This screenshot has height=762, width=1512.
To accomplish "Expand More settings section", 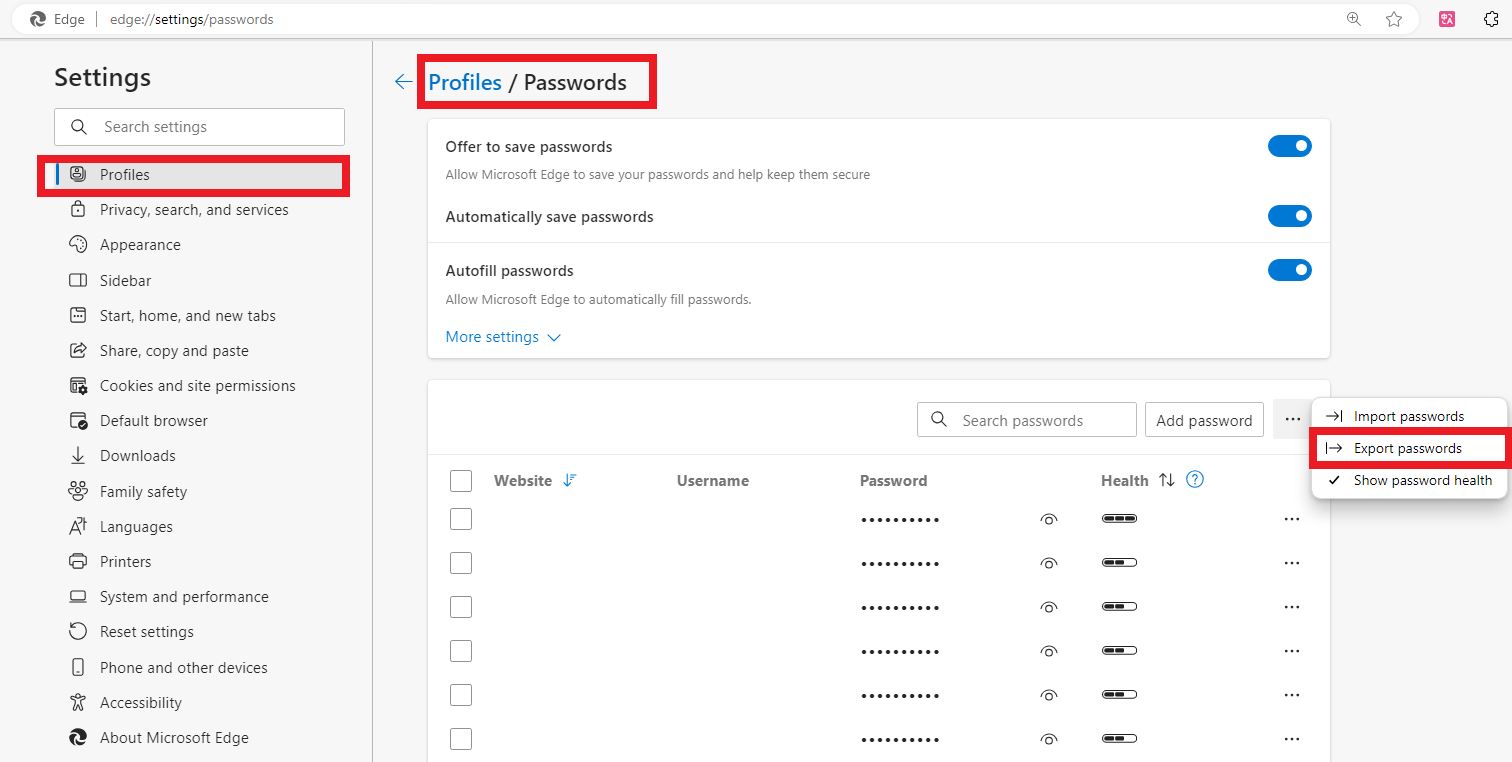I will (x=503, y=337).
